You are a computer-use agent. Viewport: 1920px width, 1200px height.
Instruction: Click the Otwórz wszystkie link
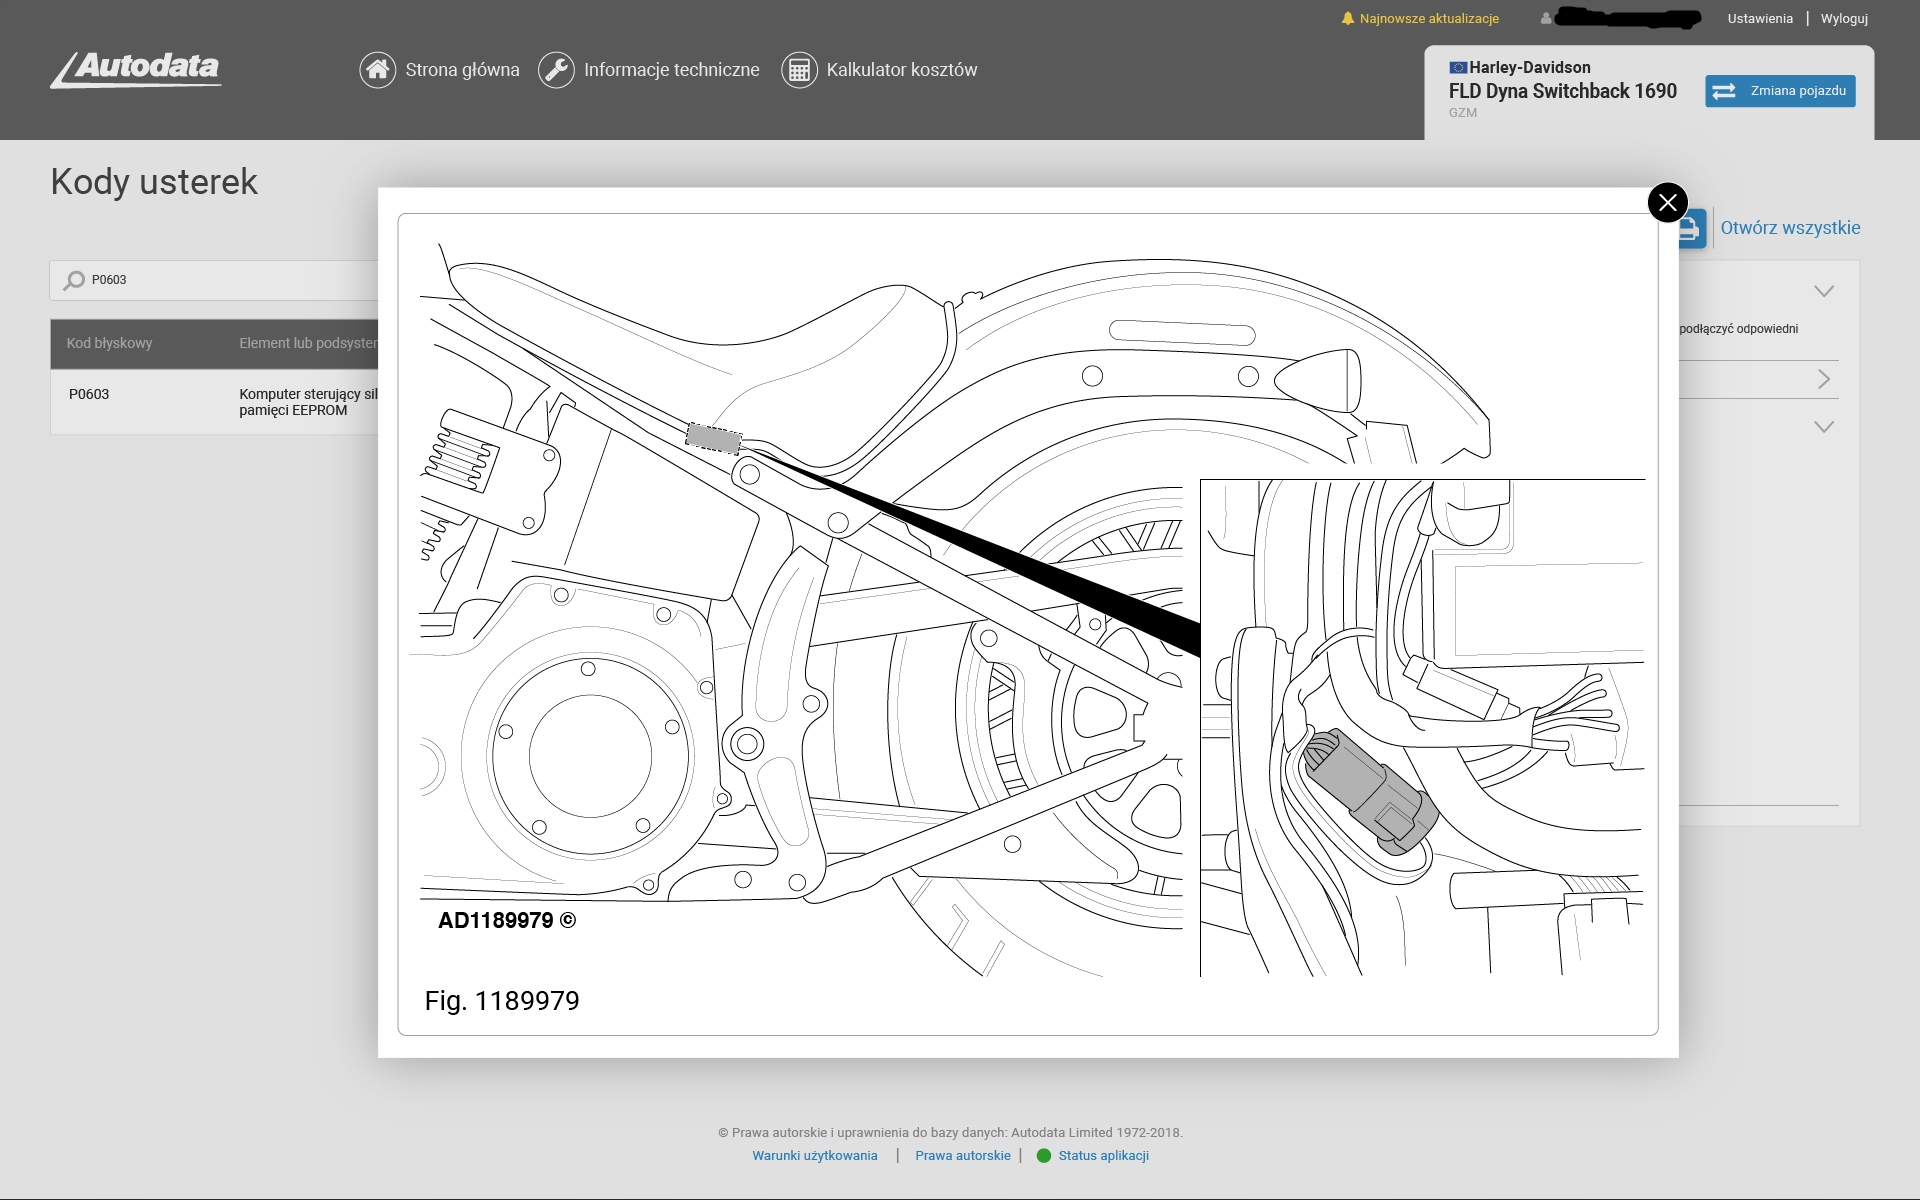(x=1790, y=228)
